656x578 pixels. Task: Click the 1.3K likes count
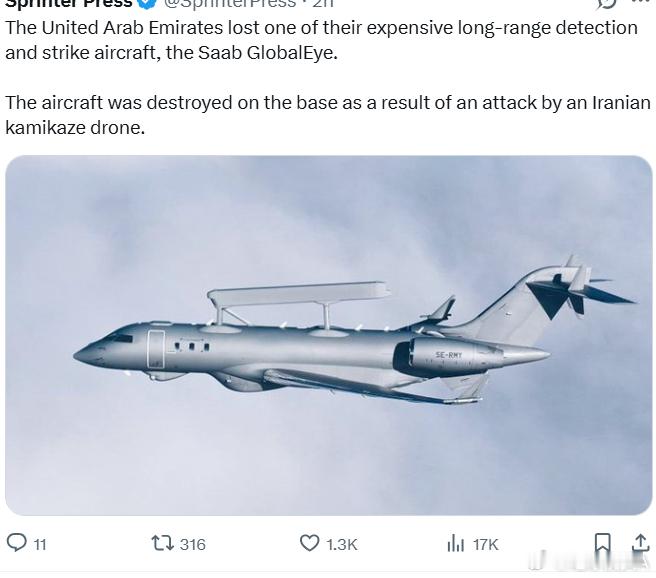pyautogui.click(x=342, y=544)
